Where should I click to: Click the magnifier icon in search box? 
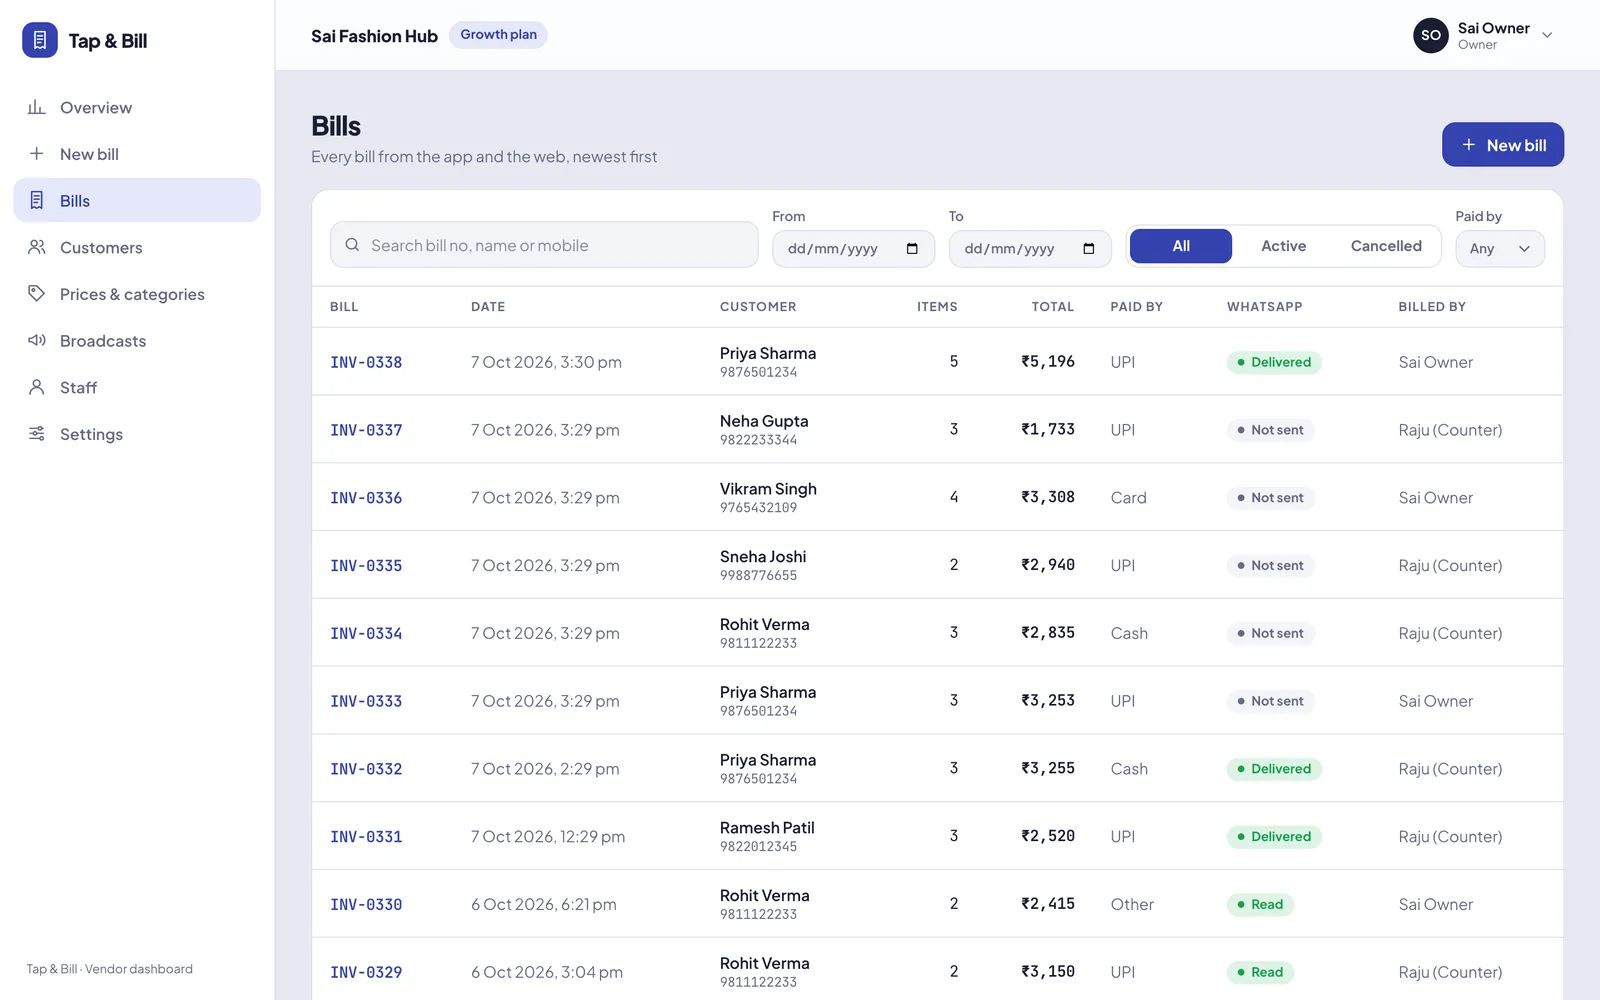click(x=352, y=245)
